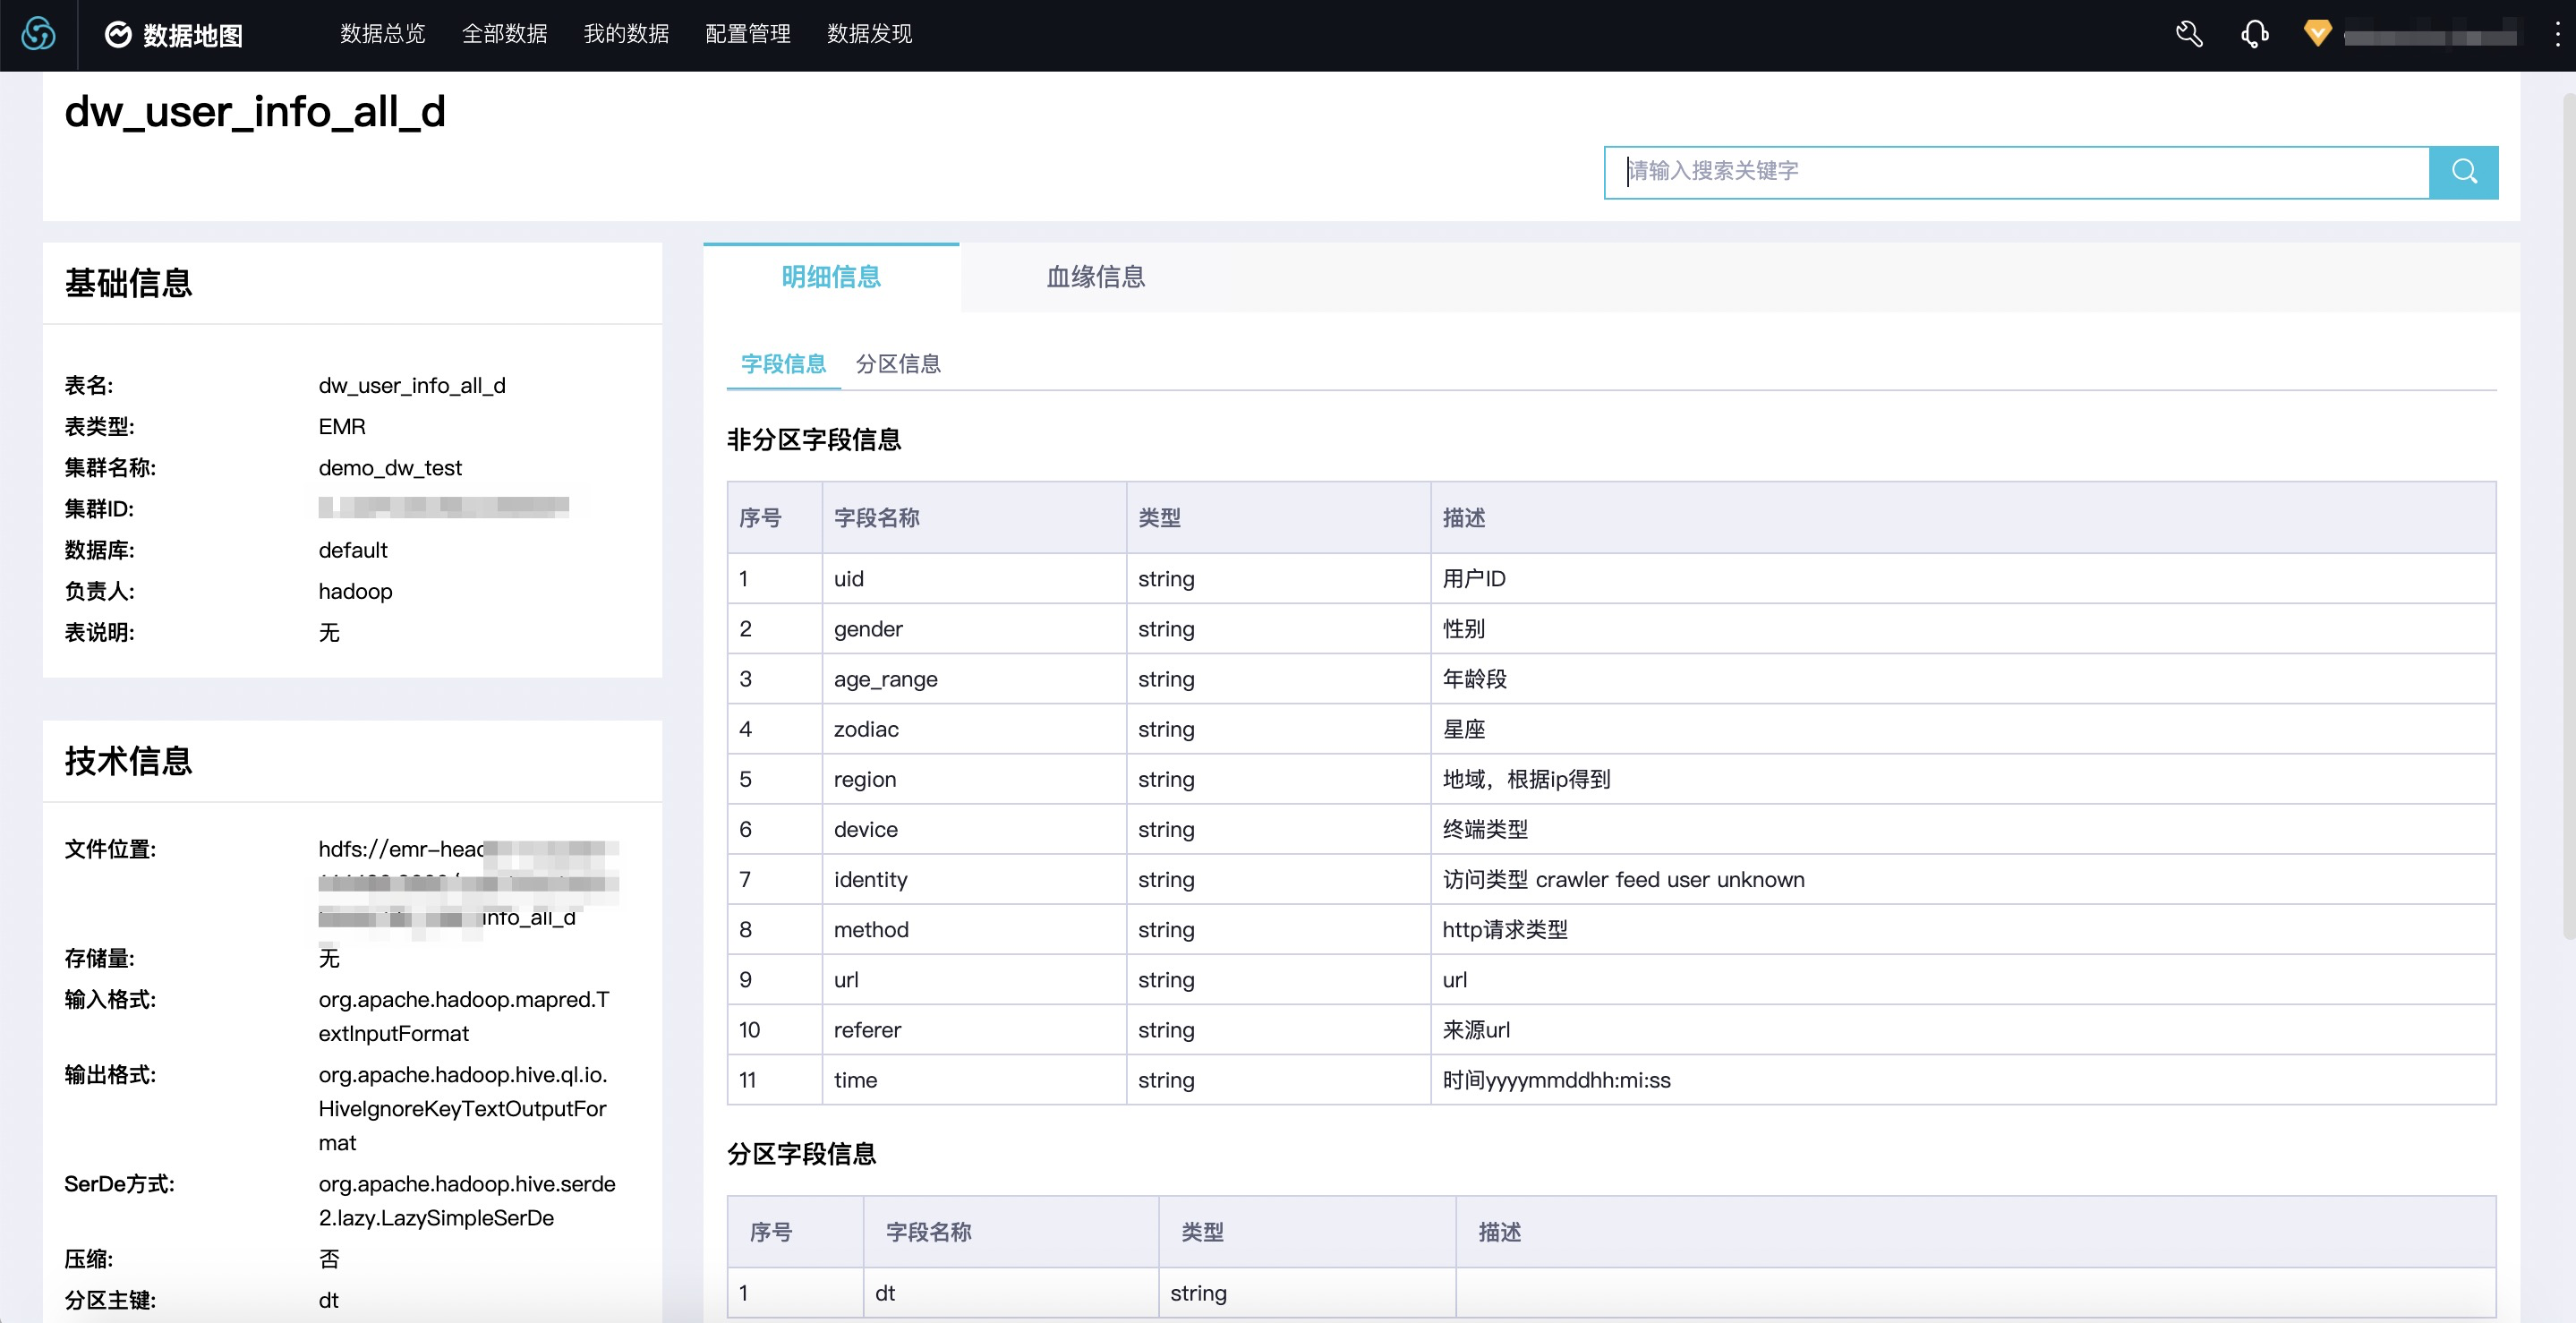Screen dimensions: 2576x1323
Task: Click the 数据地图 product logo
Action: (x=174, y=35)
